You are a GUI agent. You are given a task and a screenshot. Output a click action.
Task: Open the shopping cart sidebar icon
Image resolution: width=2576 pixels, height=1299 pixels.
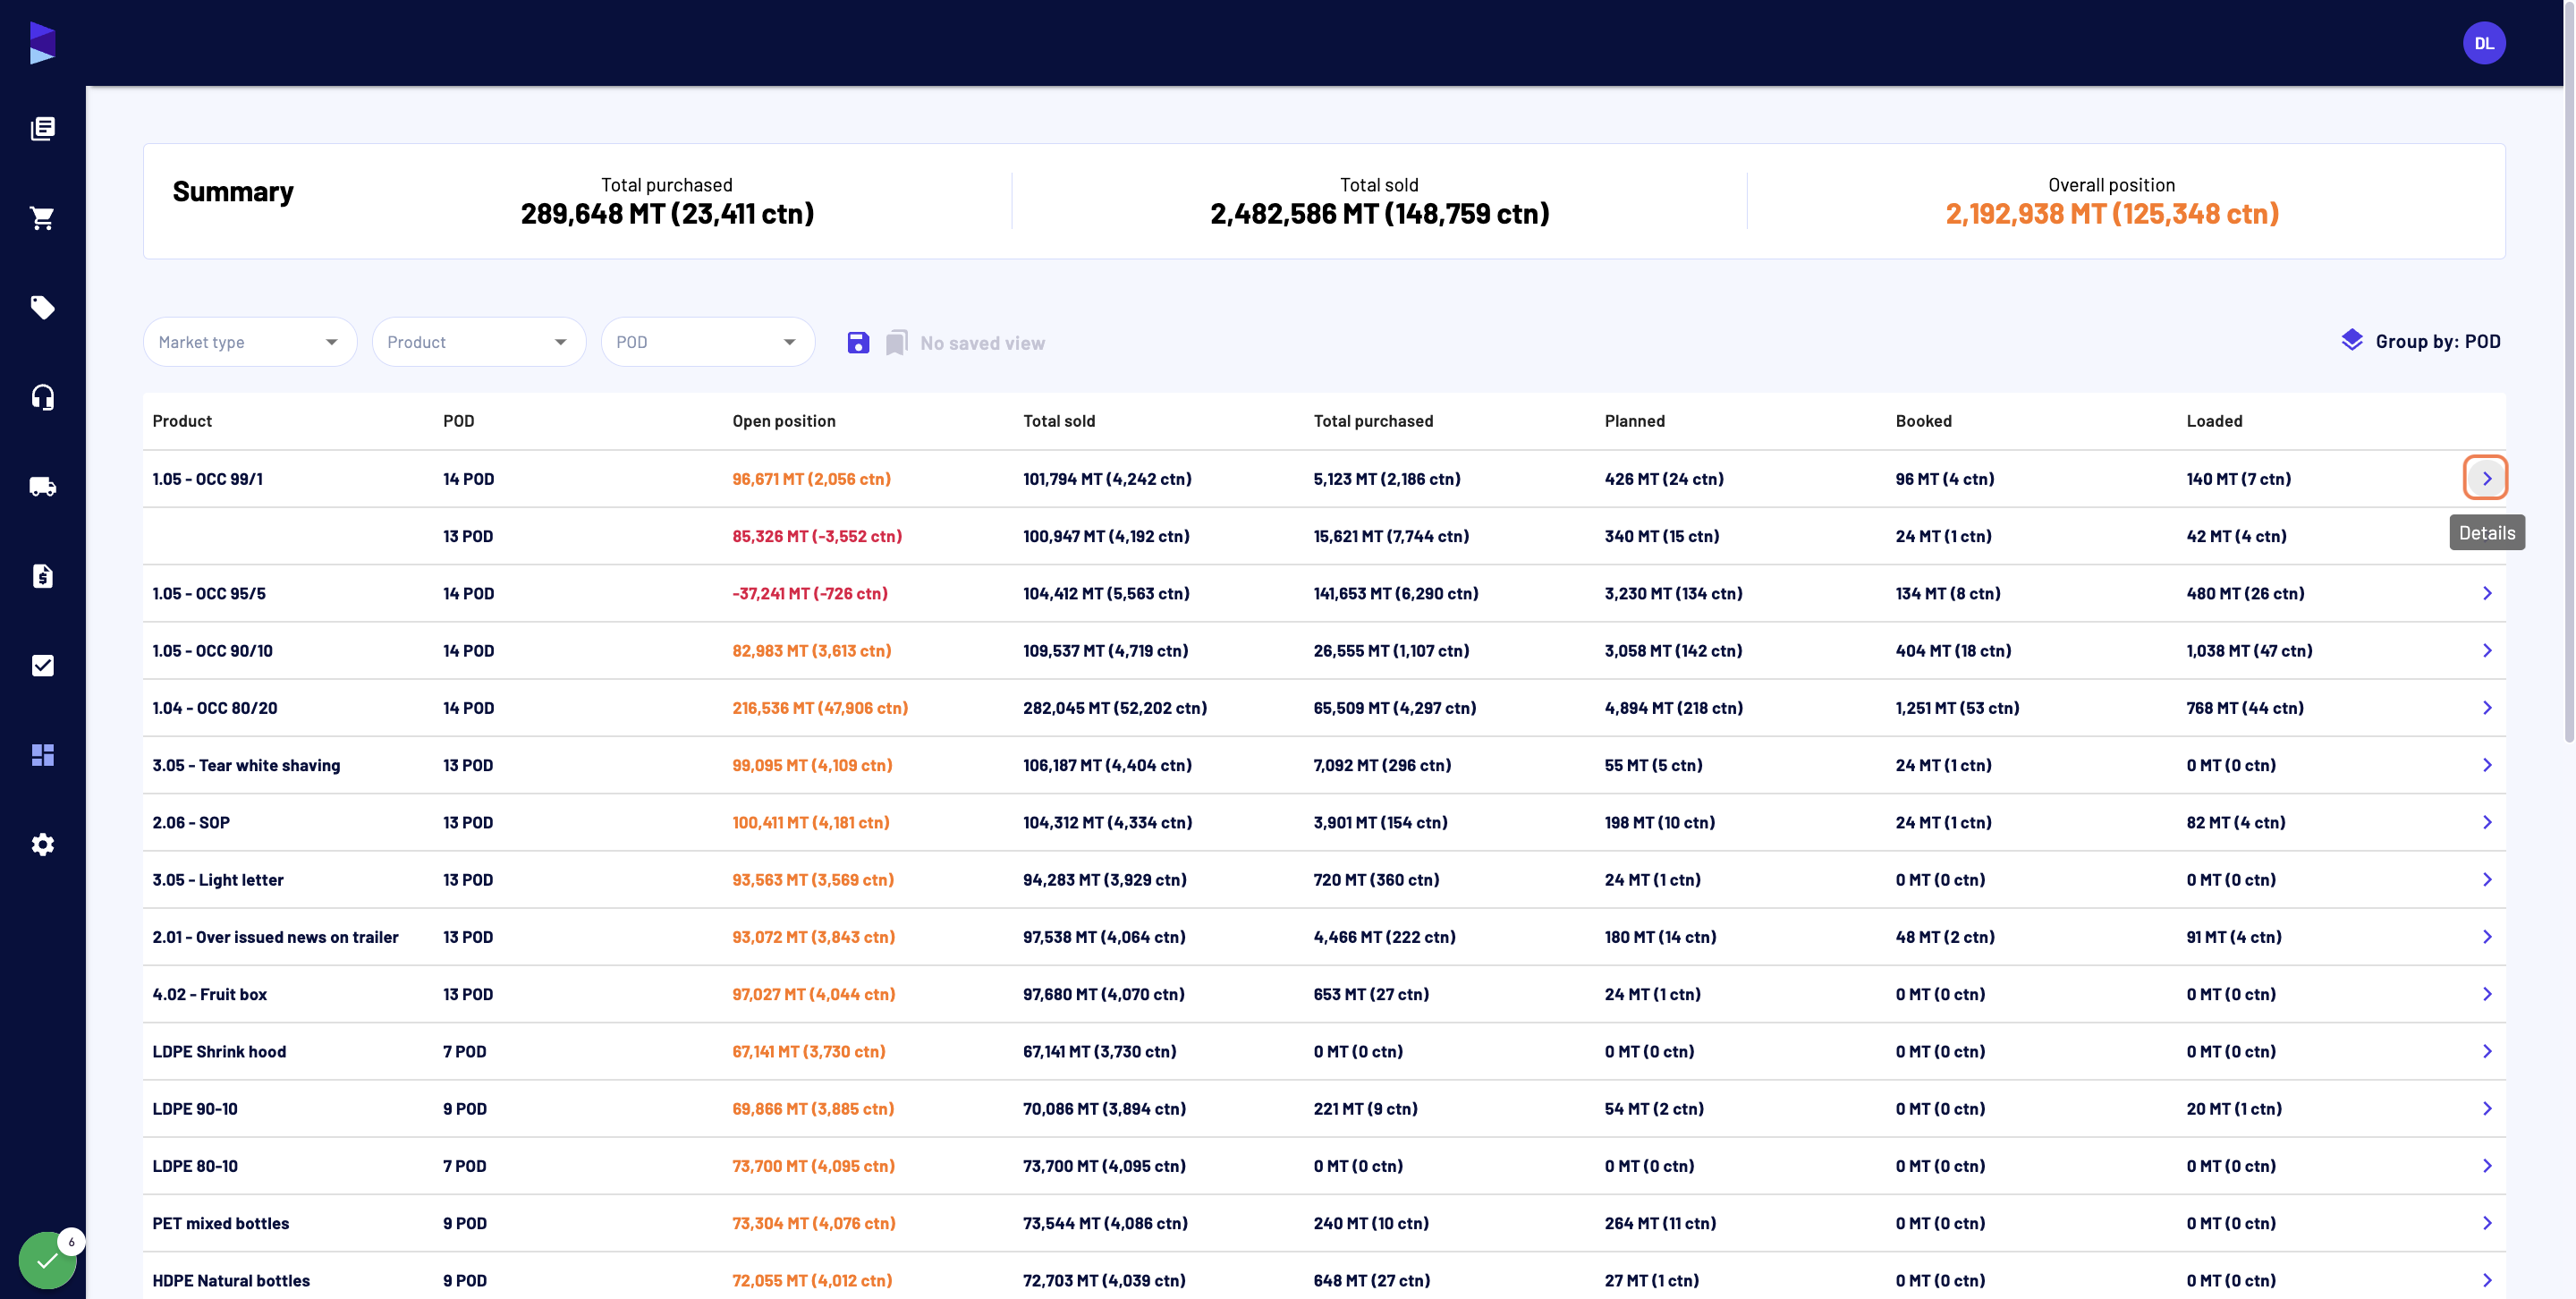point(42,218)
